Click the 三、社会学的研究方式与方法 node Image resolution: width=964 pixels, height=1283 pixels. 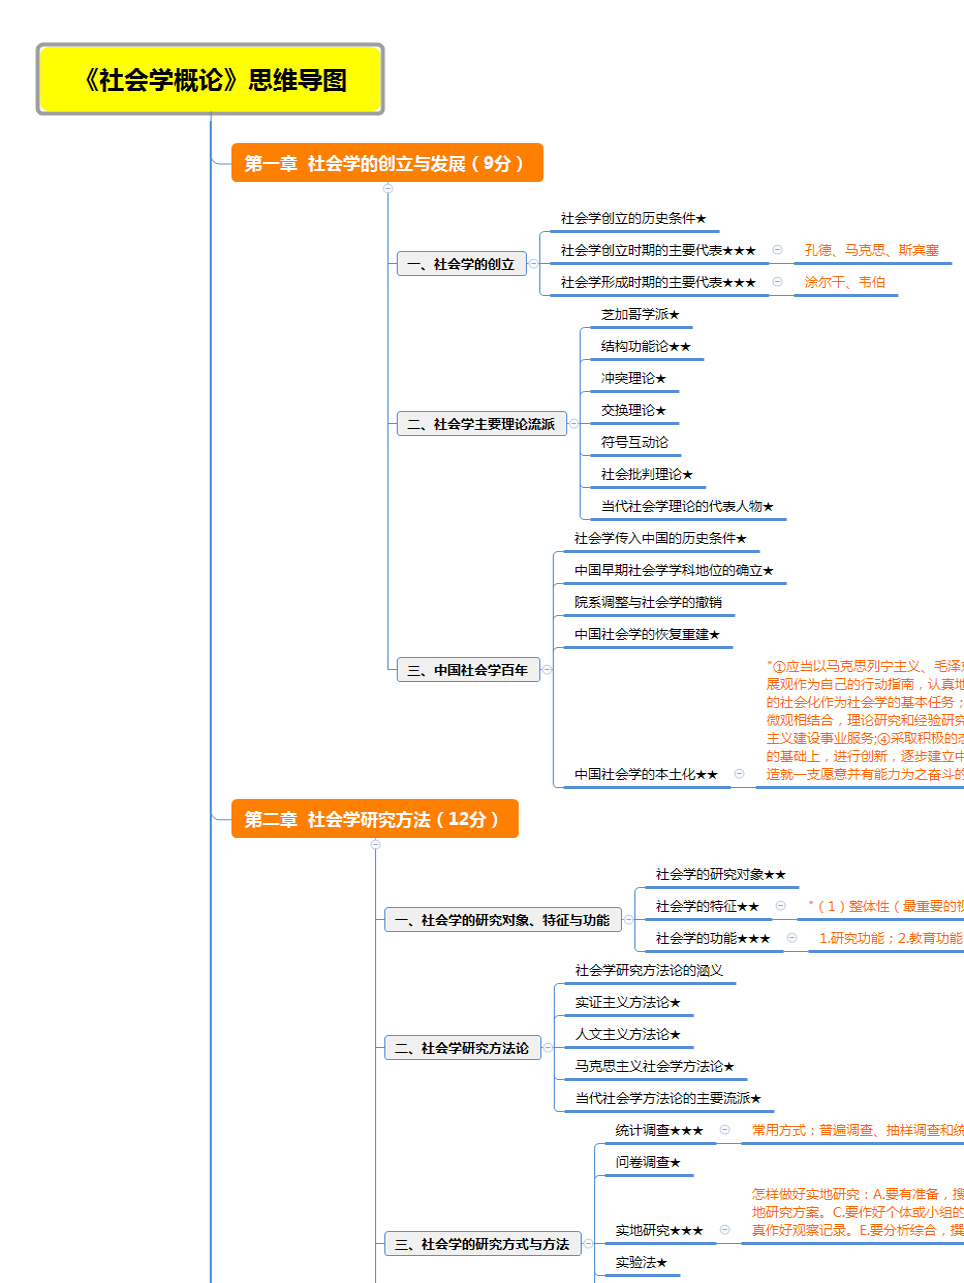point(481,1244)
